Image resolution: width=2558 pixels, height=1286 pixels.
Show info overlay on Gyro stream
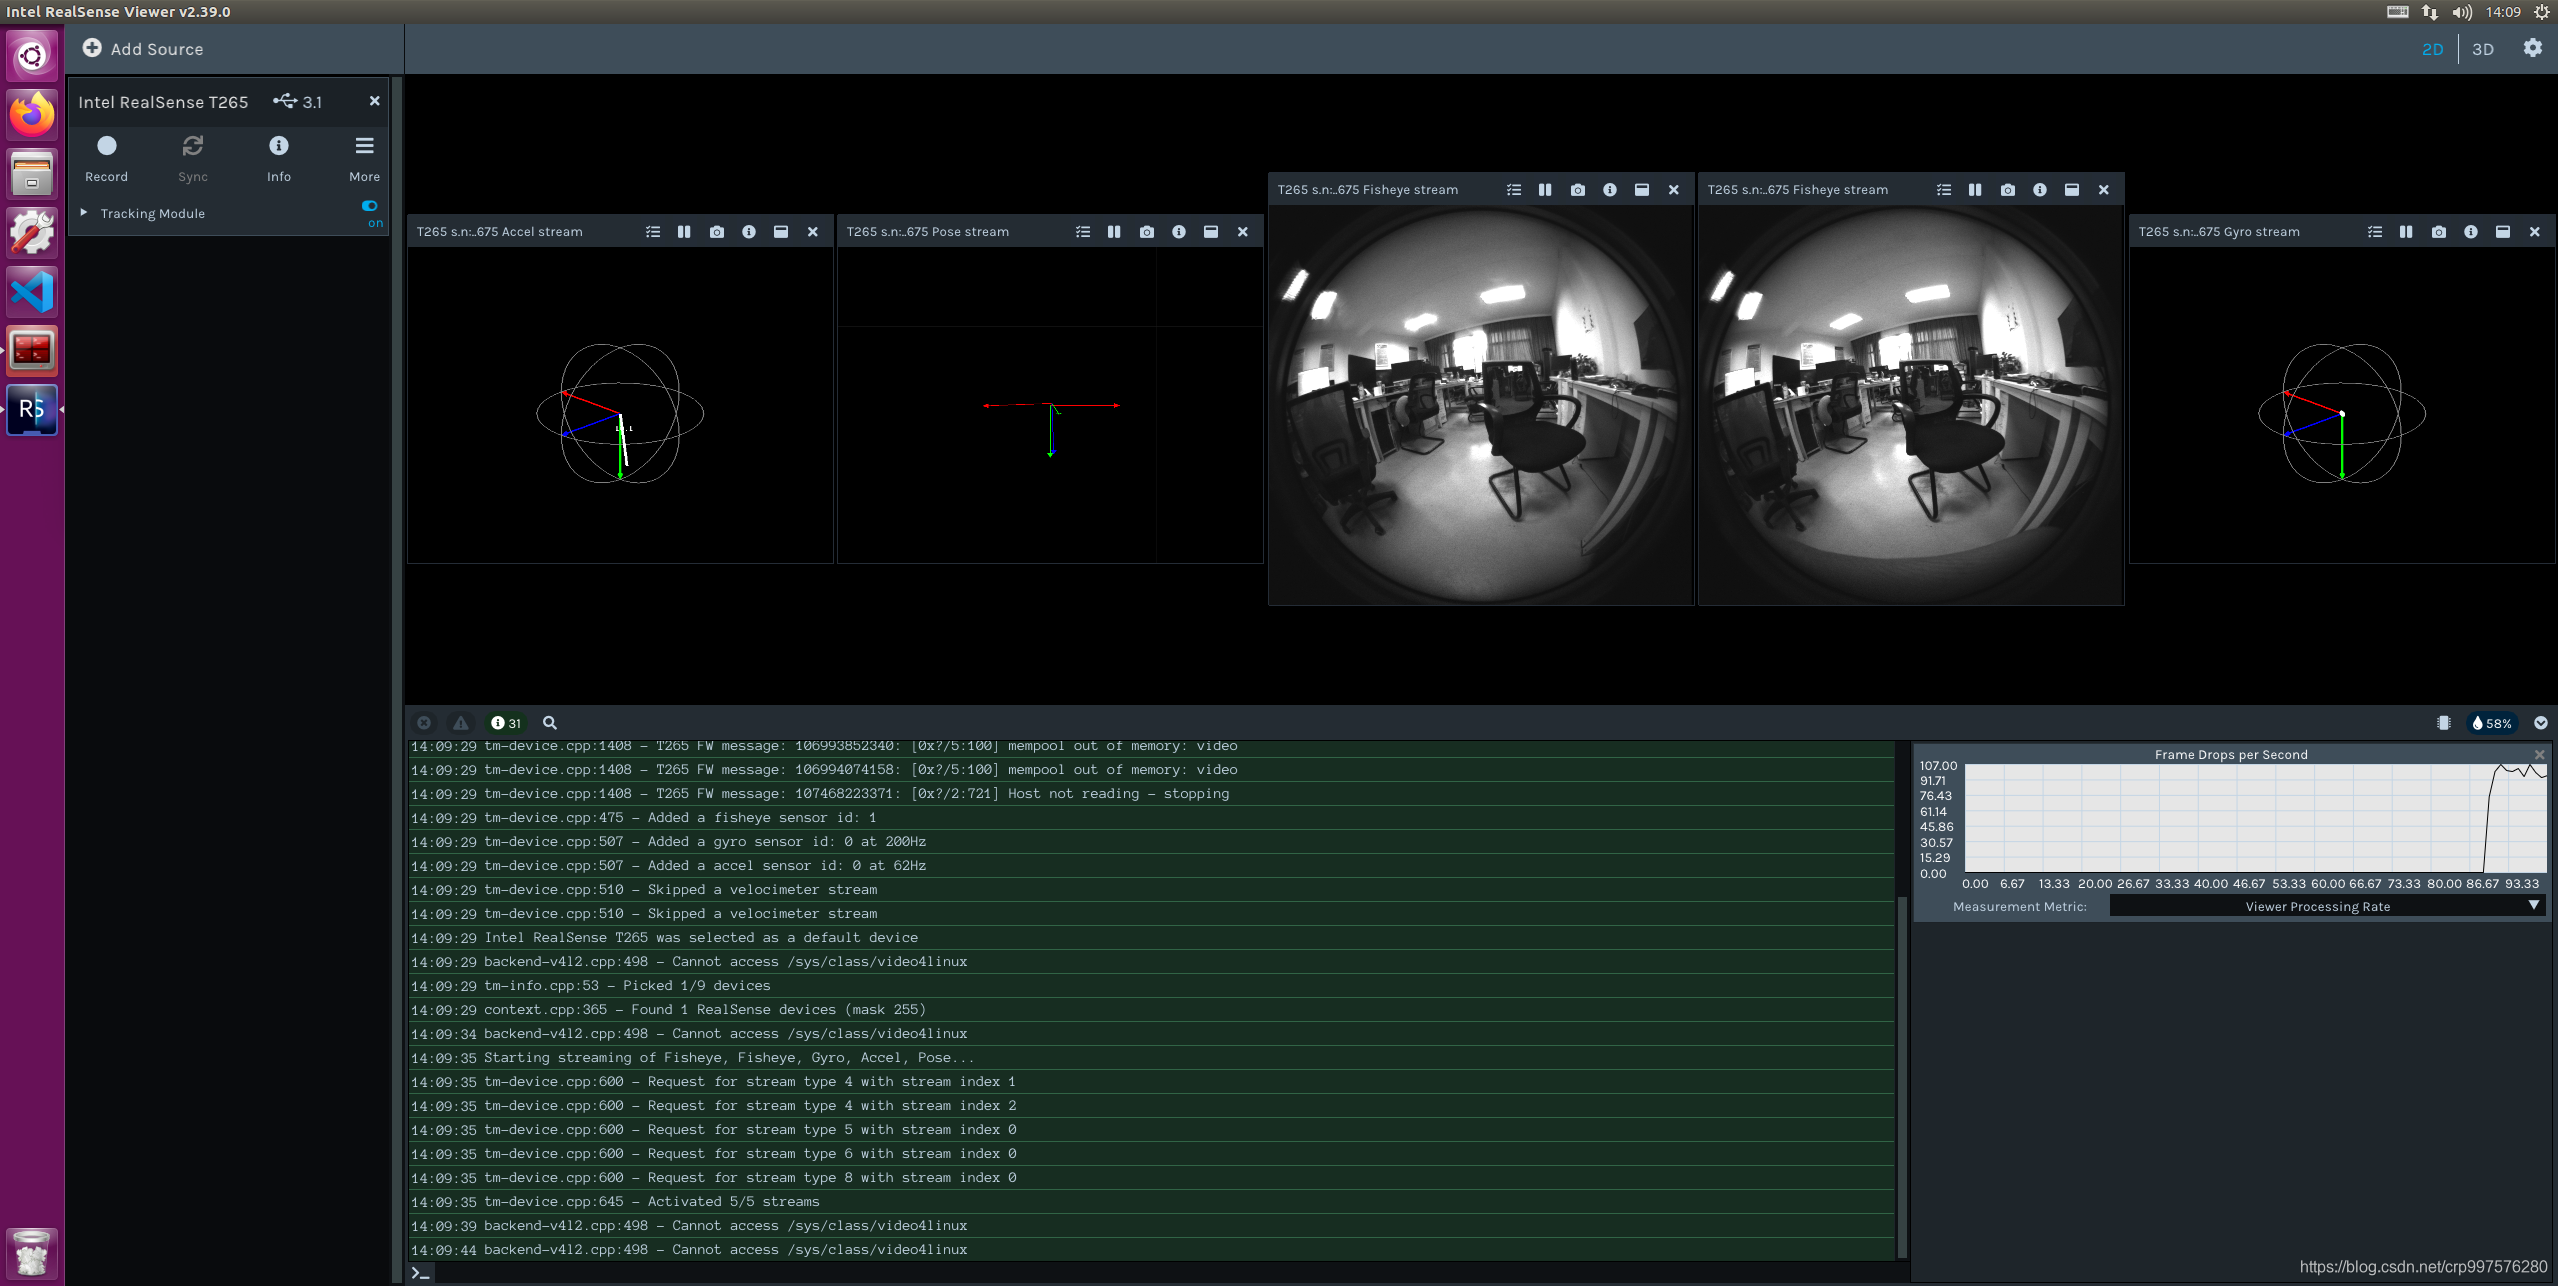[2470, 232]
